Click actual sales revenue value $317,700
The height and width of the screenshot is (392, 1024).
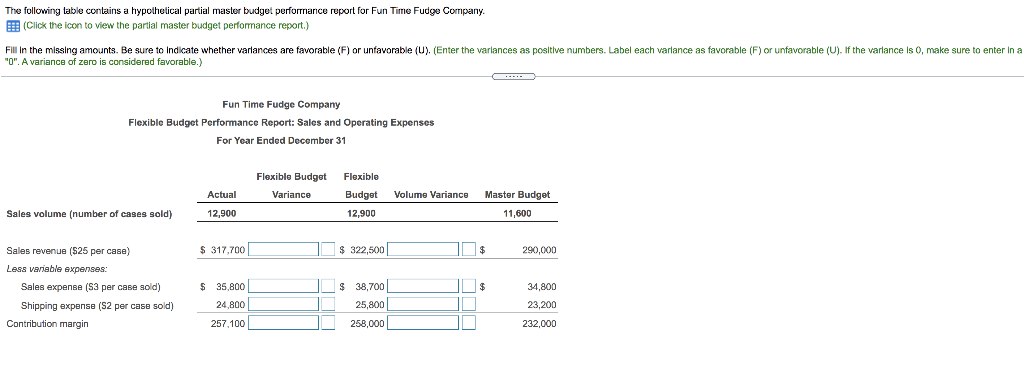pyautogui.click(x=223, y=250)
